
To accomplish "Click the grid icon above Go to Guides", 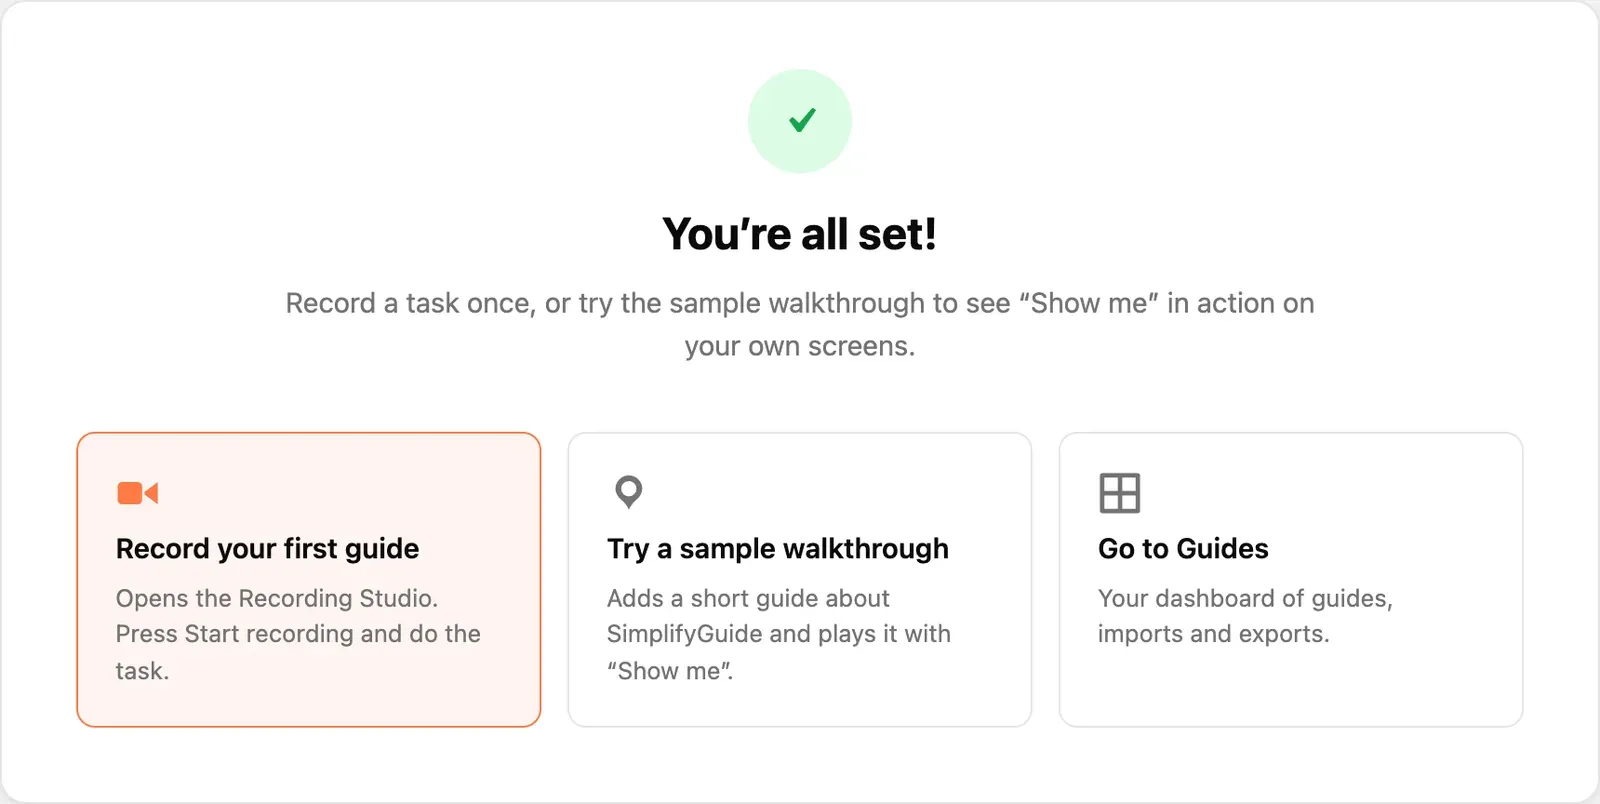I will point(1119,493).
